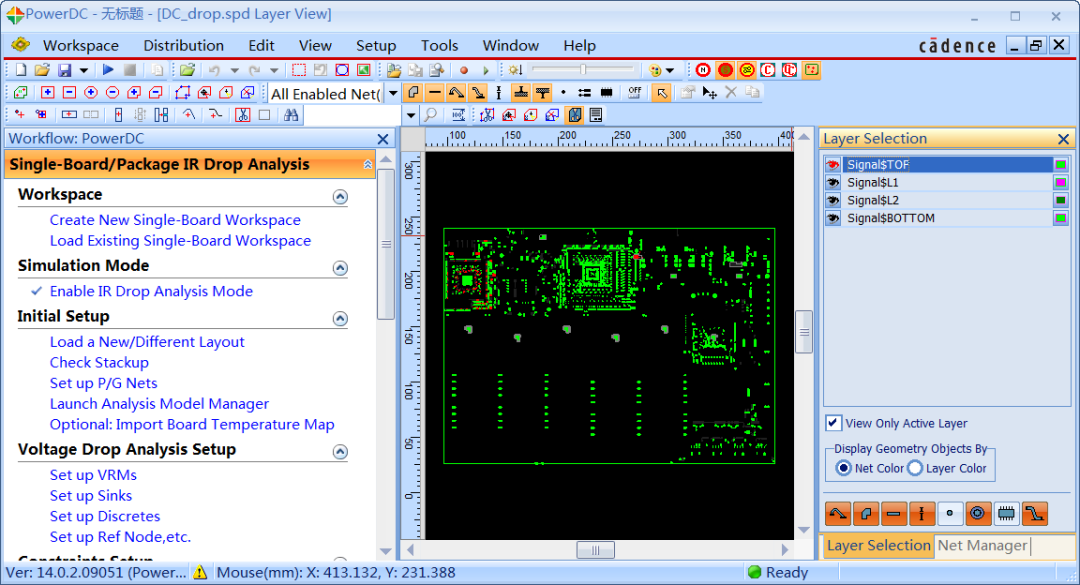Save the workspace with the floppy icon
Image resolution: width=1080 pixels, height=585 pixels.
[65, 70]
